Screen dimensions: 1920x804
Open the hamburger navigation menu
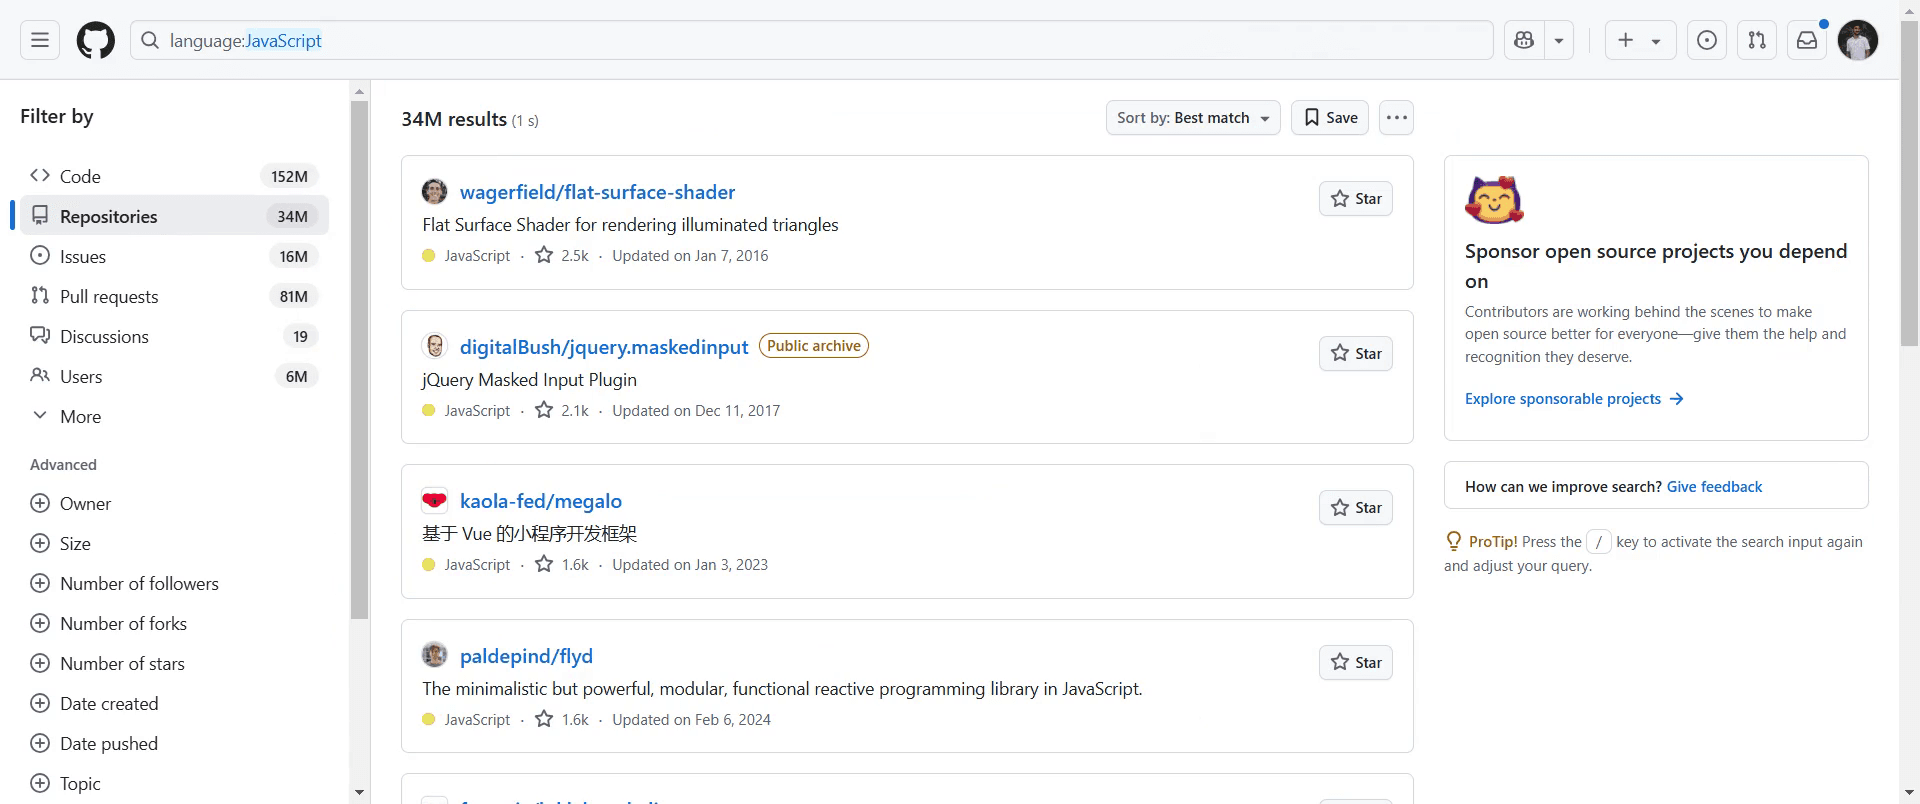[x=40, y=40]
